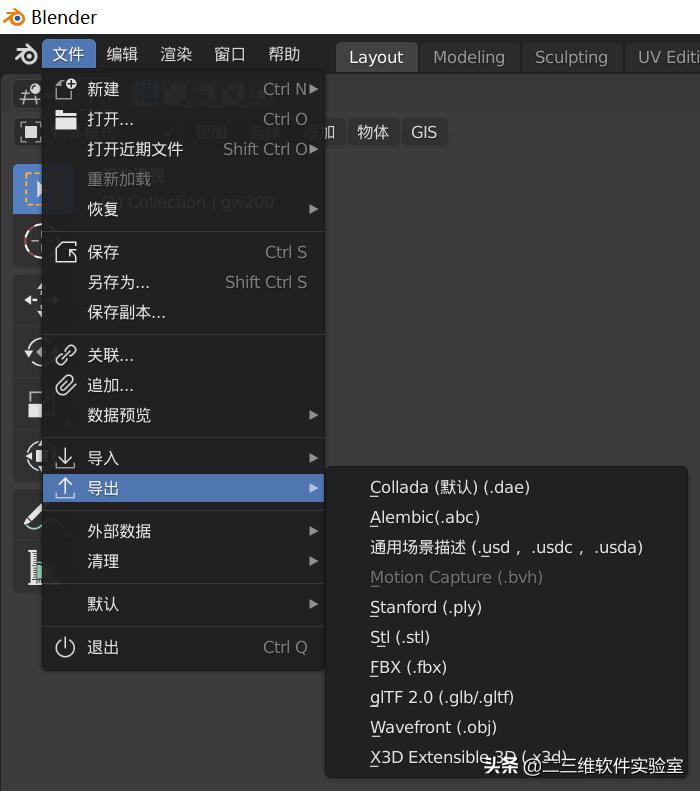
Task: Expand the 外部数据 submenu
Action: [184, 531]
